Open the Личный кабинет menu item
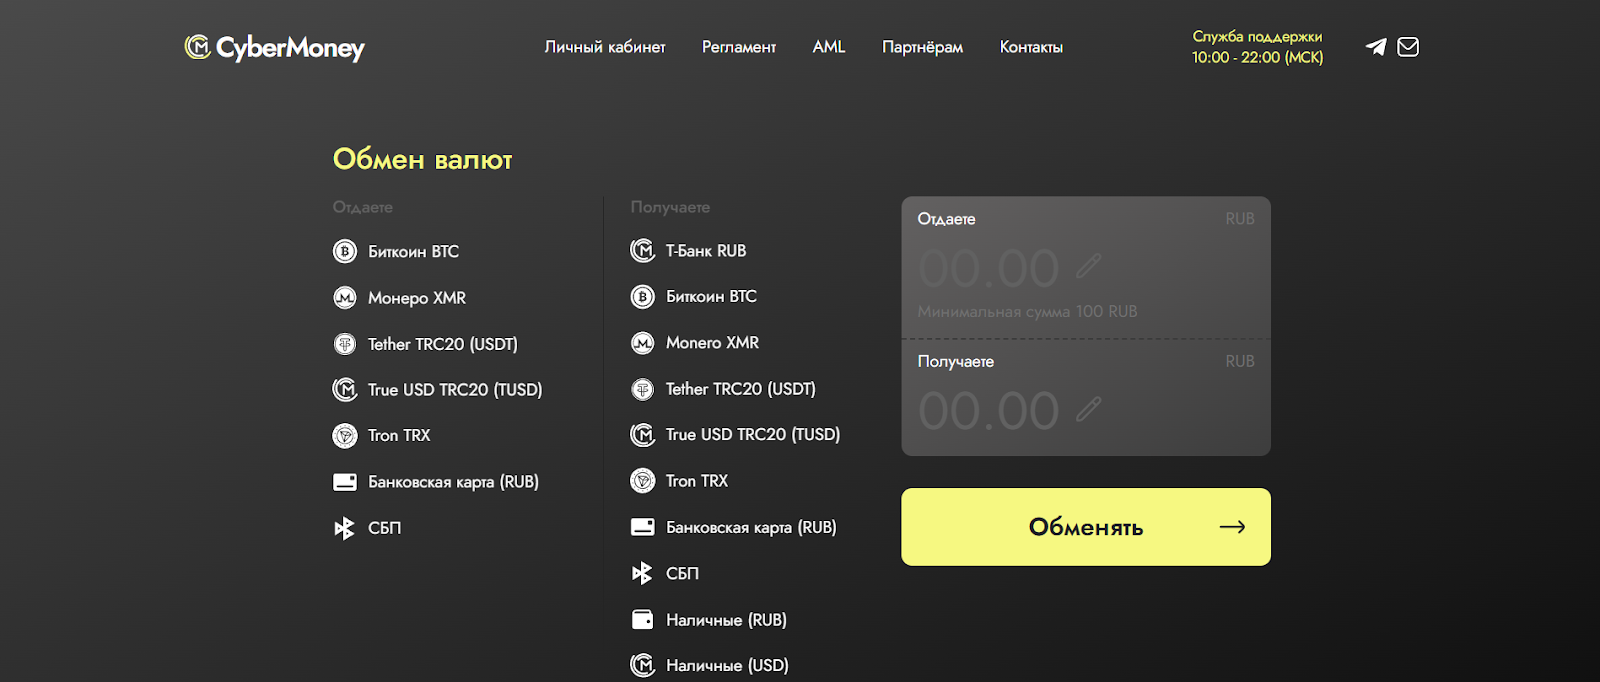The image size is (1600, 682). coord(605,47)
